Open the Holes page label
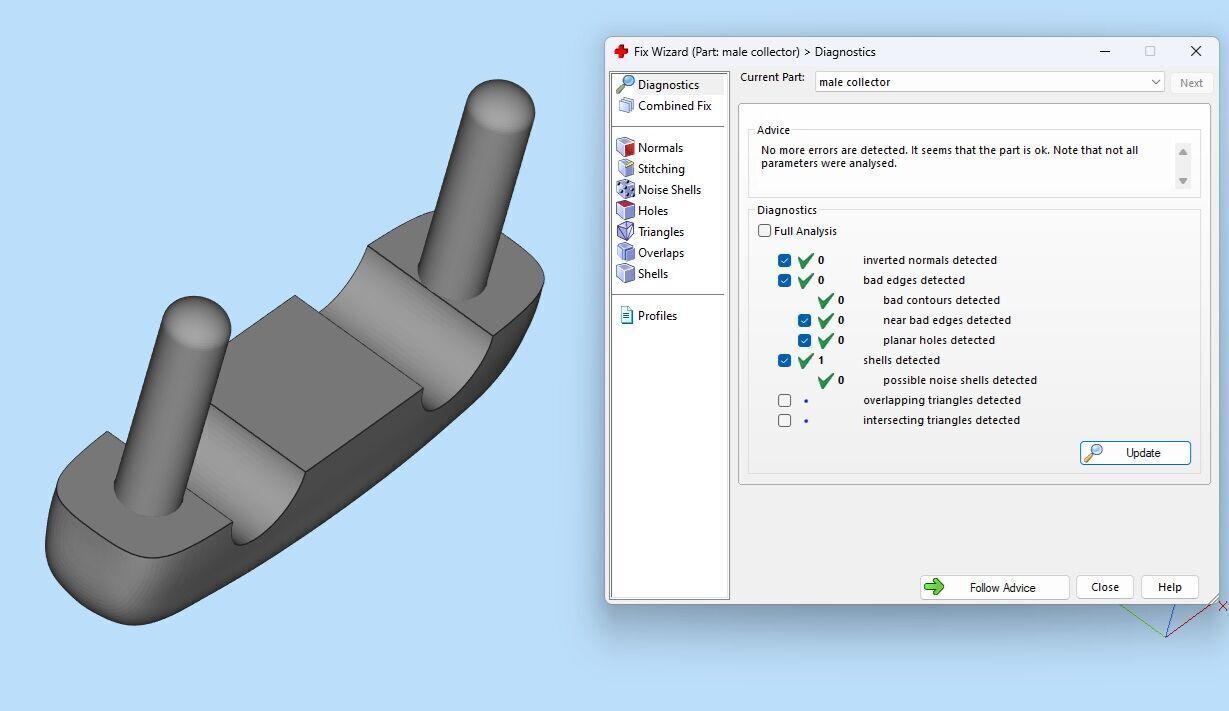Viewport: 1229px width, 711px height. [x=653, y=211]
